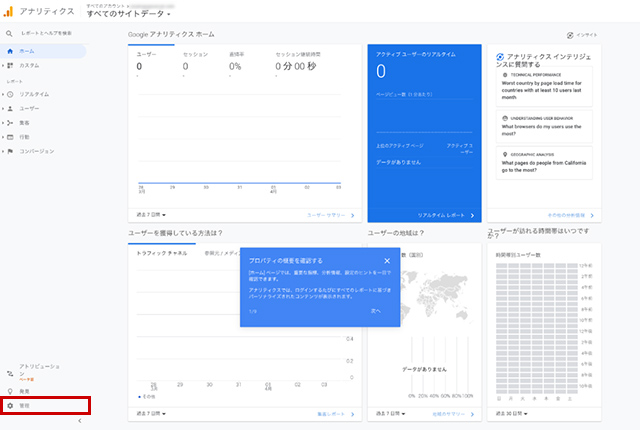Open the リアルタイム レポート link
The width and height of the screenshot is (640, 430).
point(441,215)
